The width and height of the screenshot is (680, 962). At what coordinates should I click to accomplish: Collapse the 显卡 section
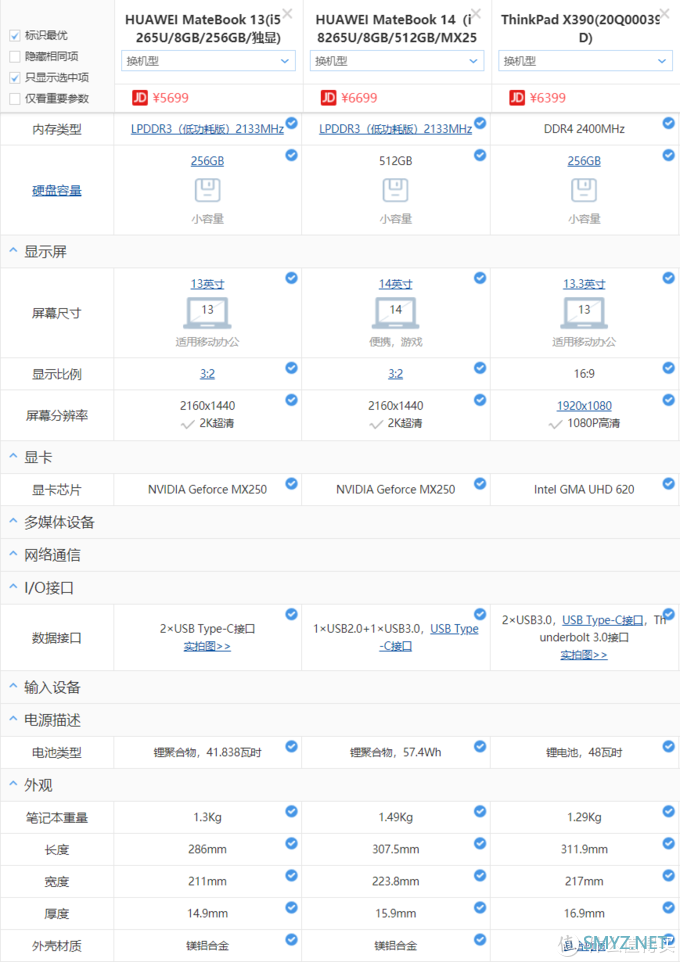point(14,456)
